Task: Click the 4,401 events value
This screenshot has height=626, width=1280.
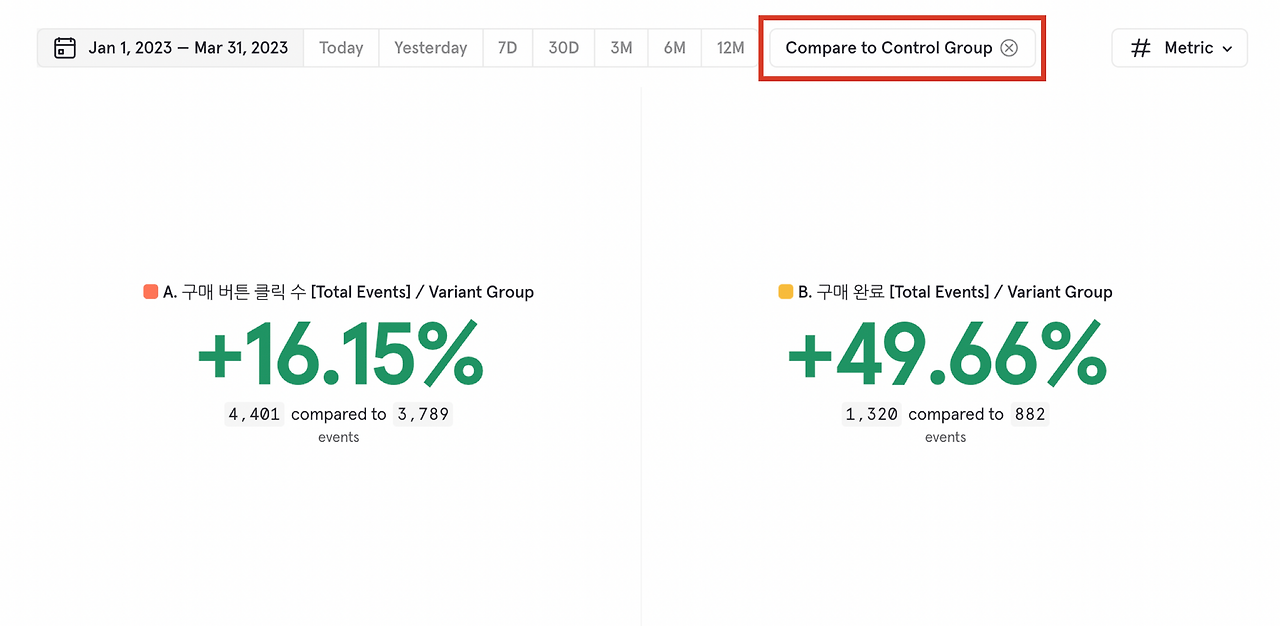Action: [253, 414]
